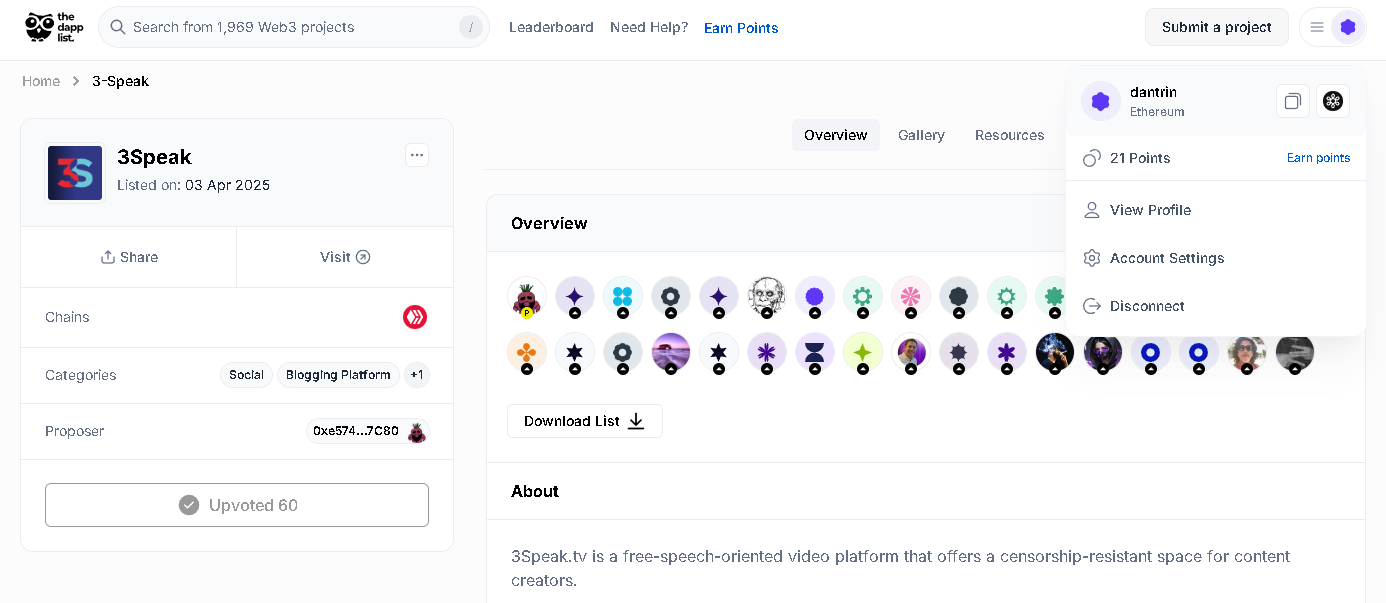
Task: Click the Need Help? link
Action: tap(649, 27)
